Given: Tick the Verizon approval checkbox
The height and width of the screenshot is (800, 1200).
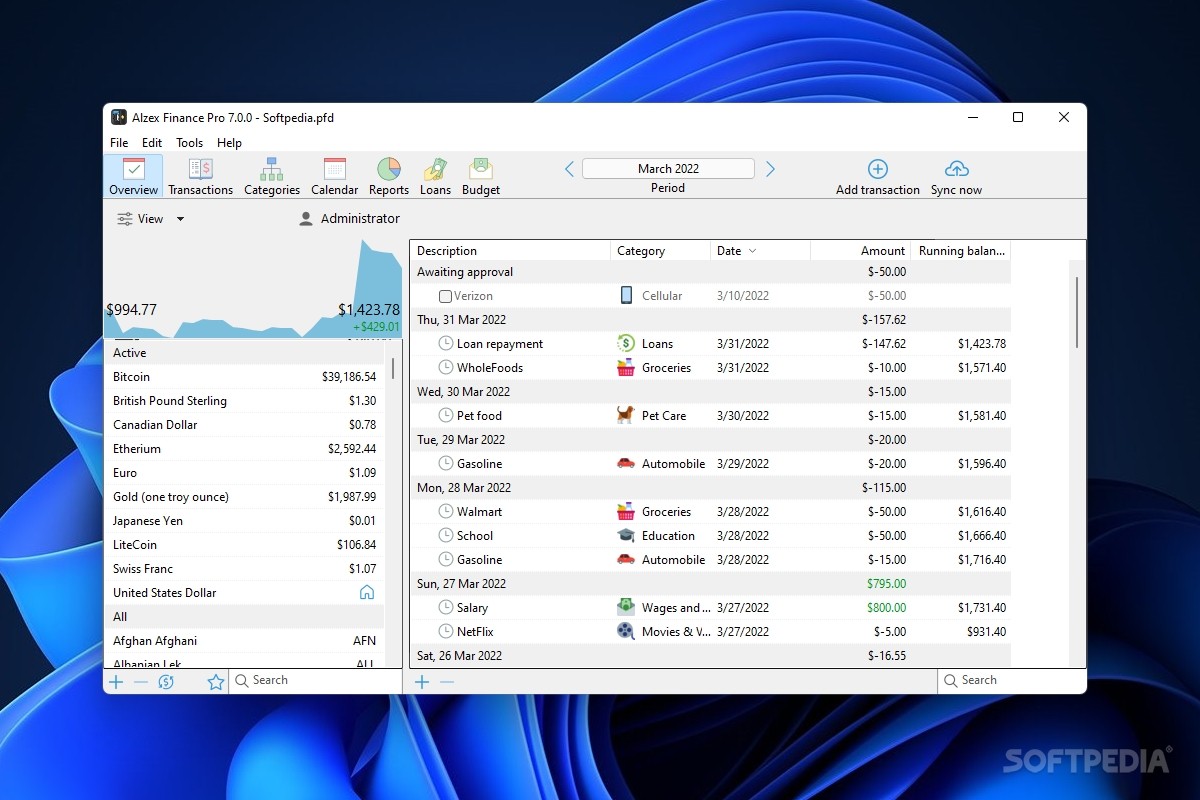Looking at the screenshot, I should 446,296.
